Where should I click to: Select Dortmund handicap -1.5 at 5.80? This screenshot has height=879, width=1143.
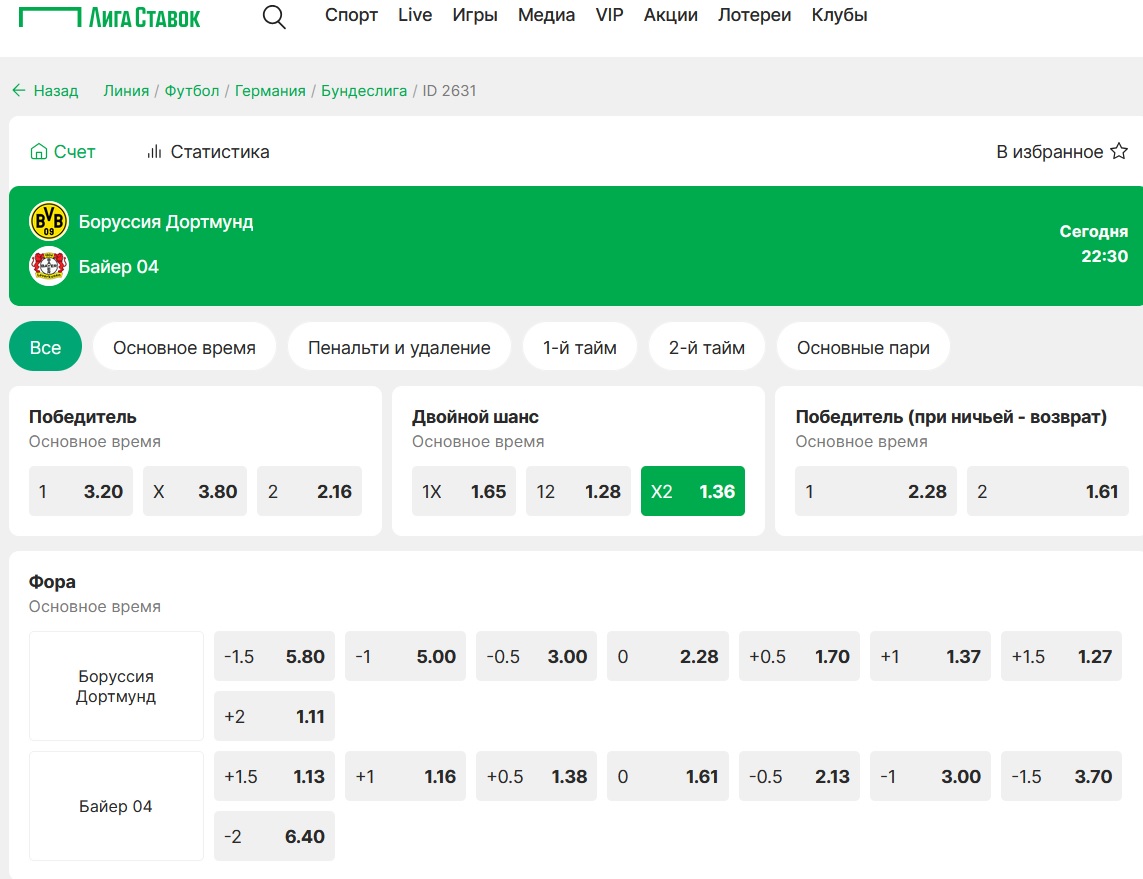274,656
